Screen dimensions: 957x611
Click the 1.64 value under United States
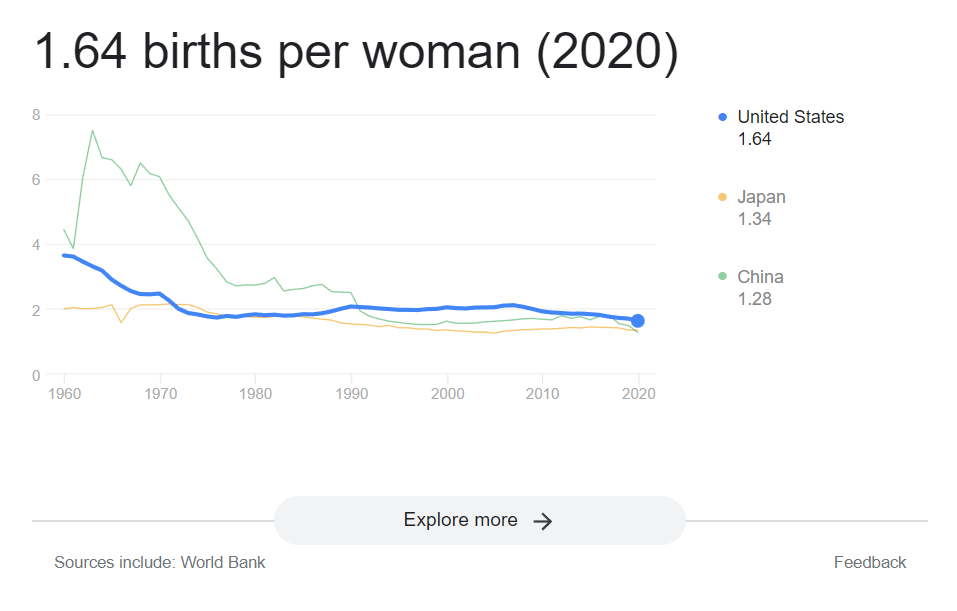coord(754,139)
